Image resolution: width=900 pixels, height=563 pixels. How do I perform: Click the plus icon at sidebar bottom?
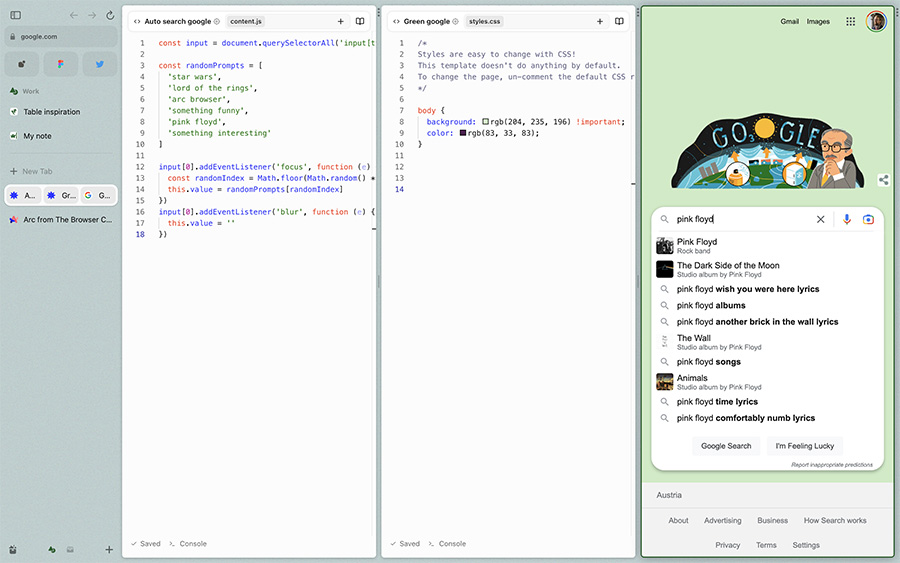[109, 549]
